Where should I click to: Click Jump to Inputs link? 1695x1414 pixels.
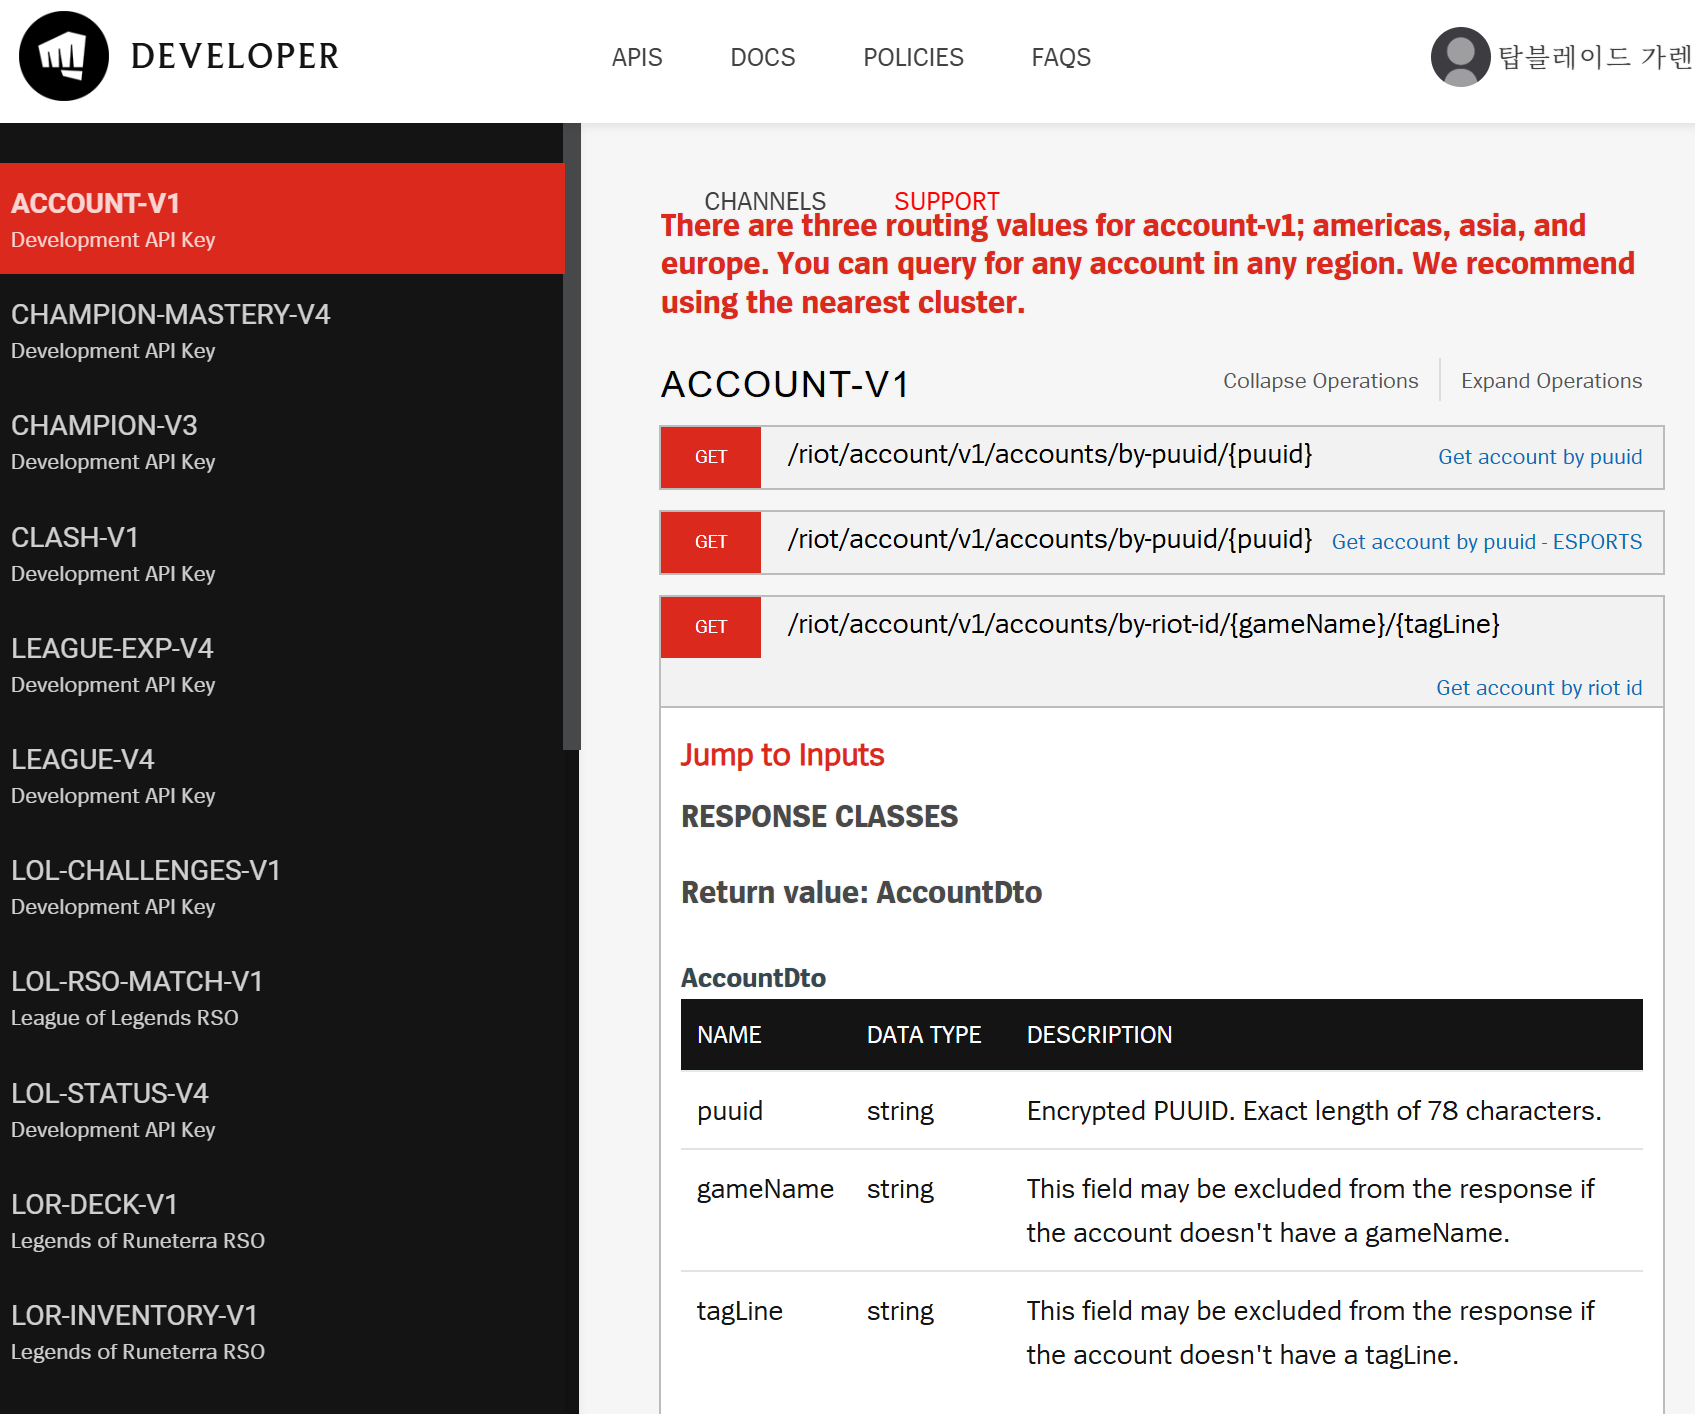click(782, 755)
